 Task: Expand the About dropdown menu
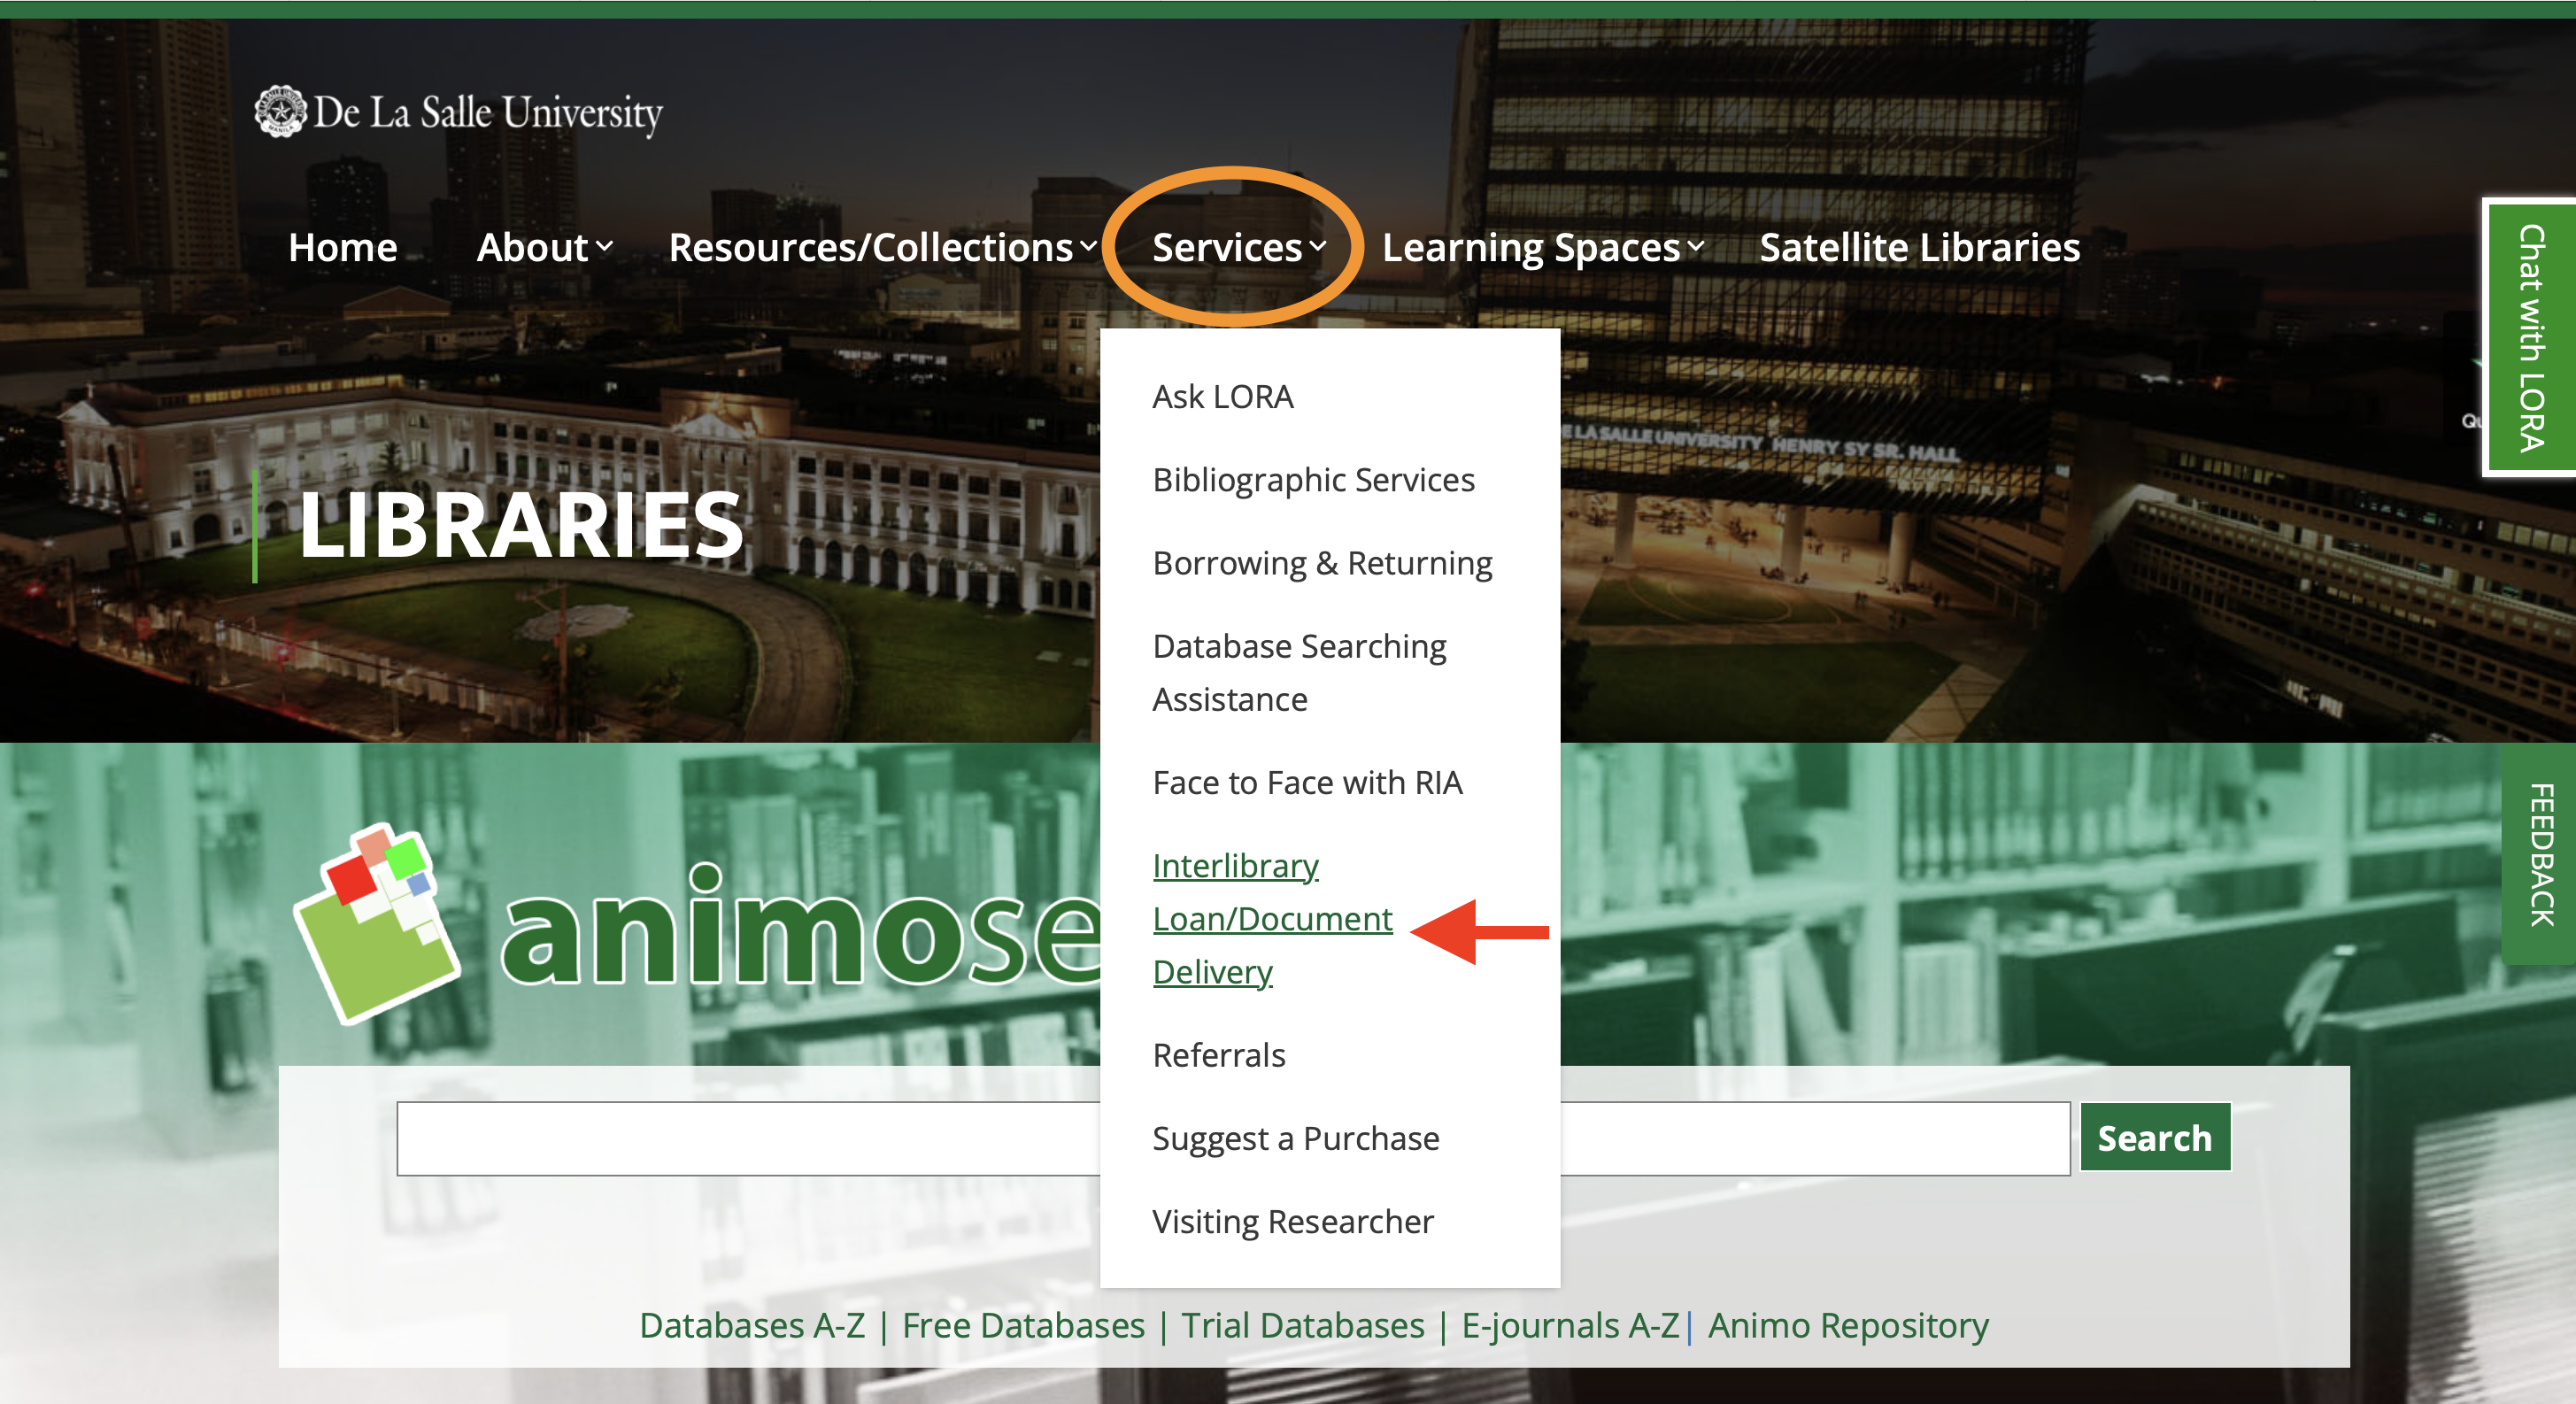pos(544,248)
